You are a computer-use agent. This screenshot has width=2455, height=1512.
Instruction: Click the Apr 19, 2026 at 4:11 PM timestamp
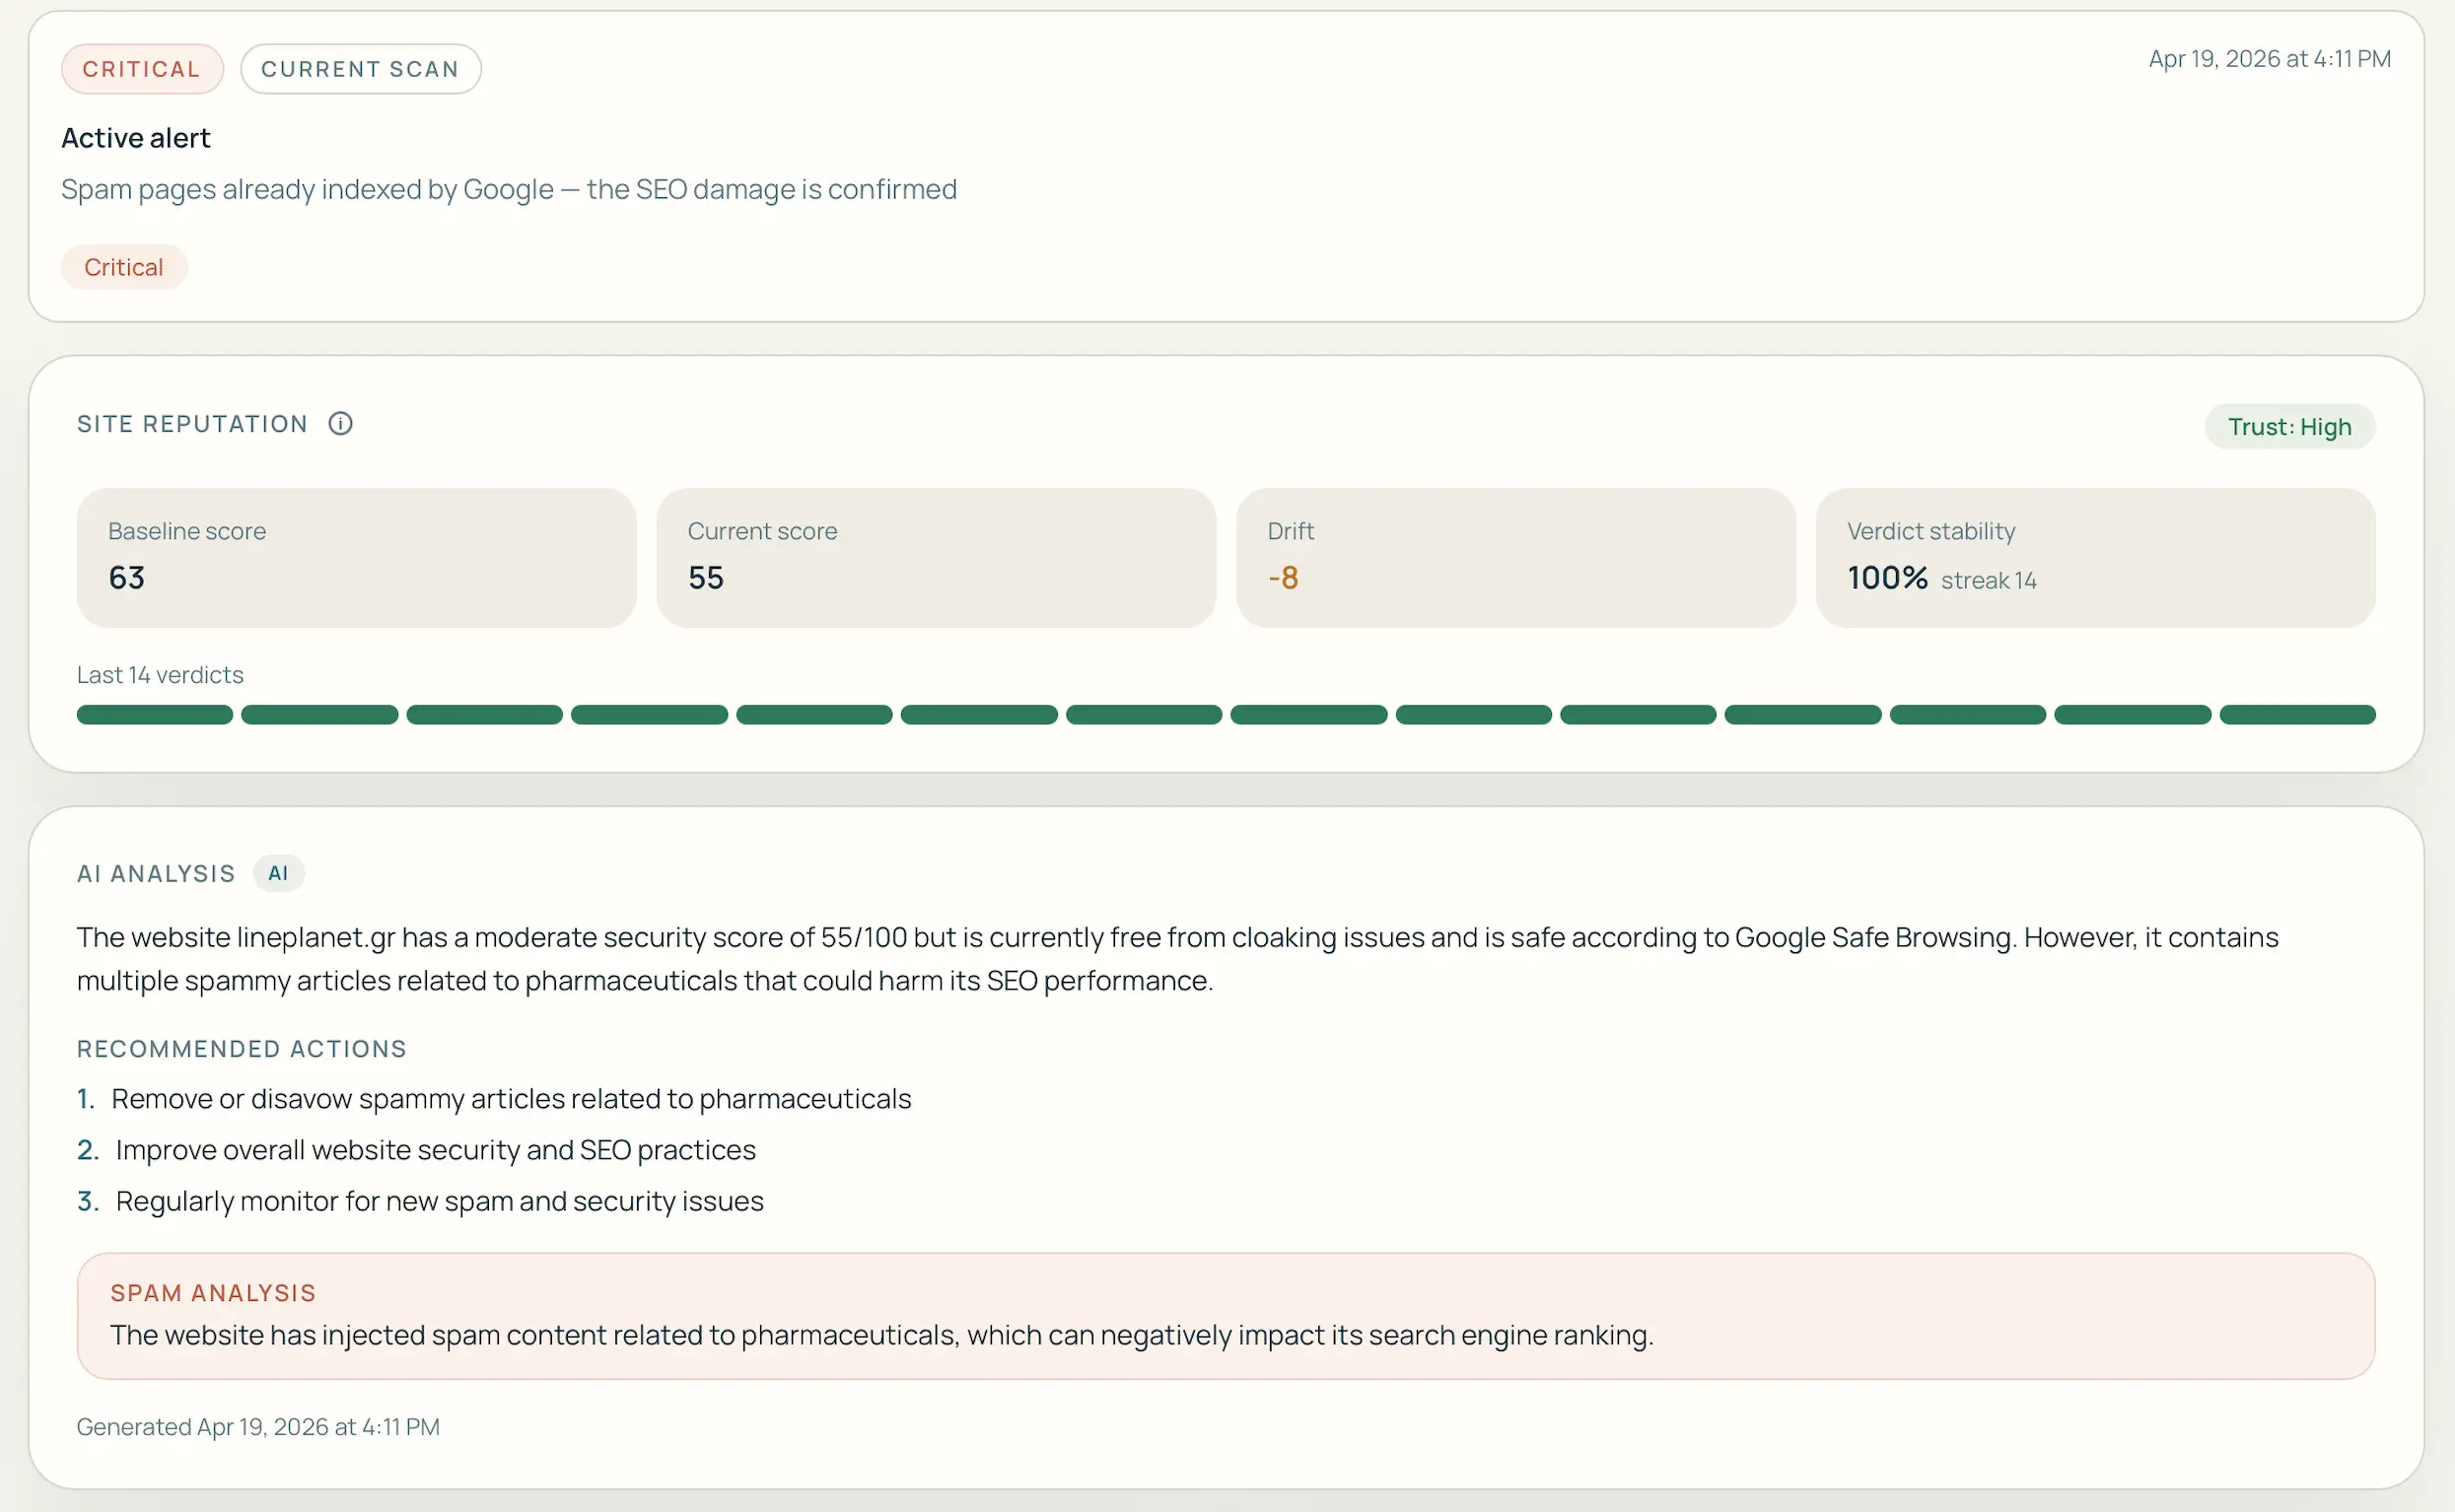(x=2269, y=59)
